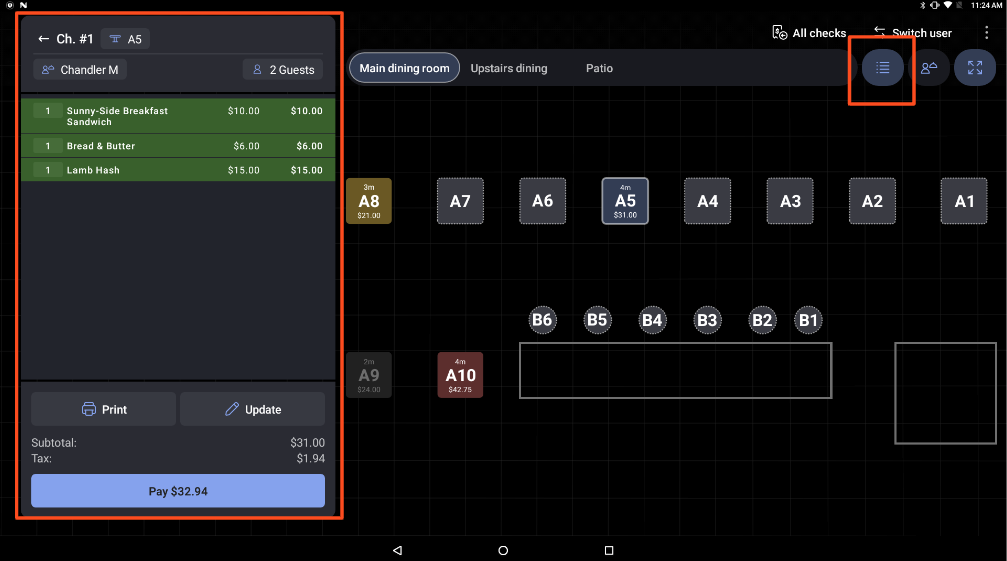Switch to the Patio tab
Screen dimensions: 1007x561
click(599, 68)
